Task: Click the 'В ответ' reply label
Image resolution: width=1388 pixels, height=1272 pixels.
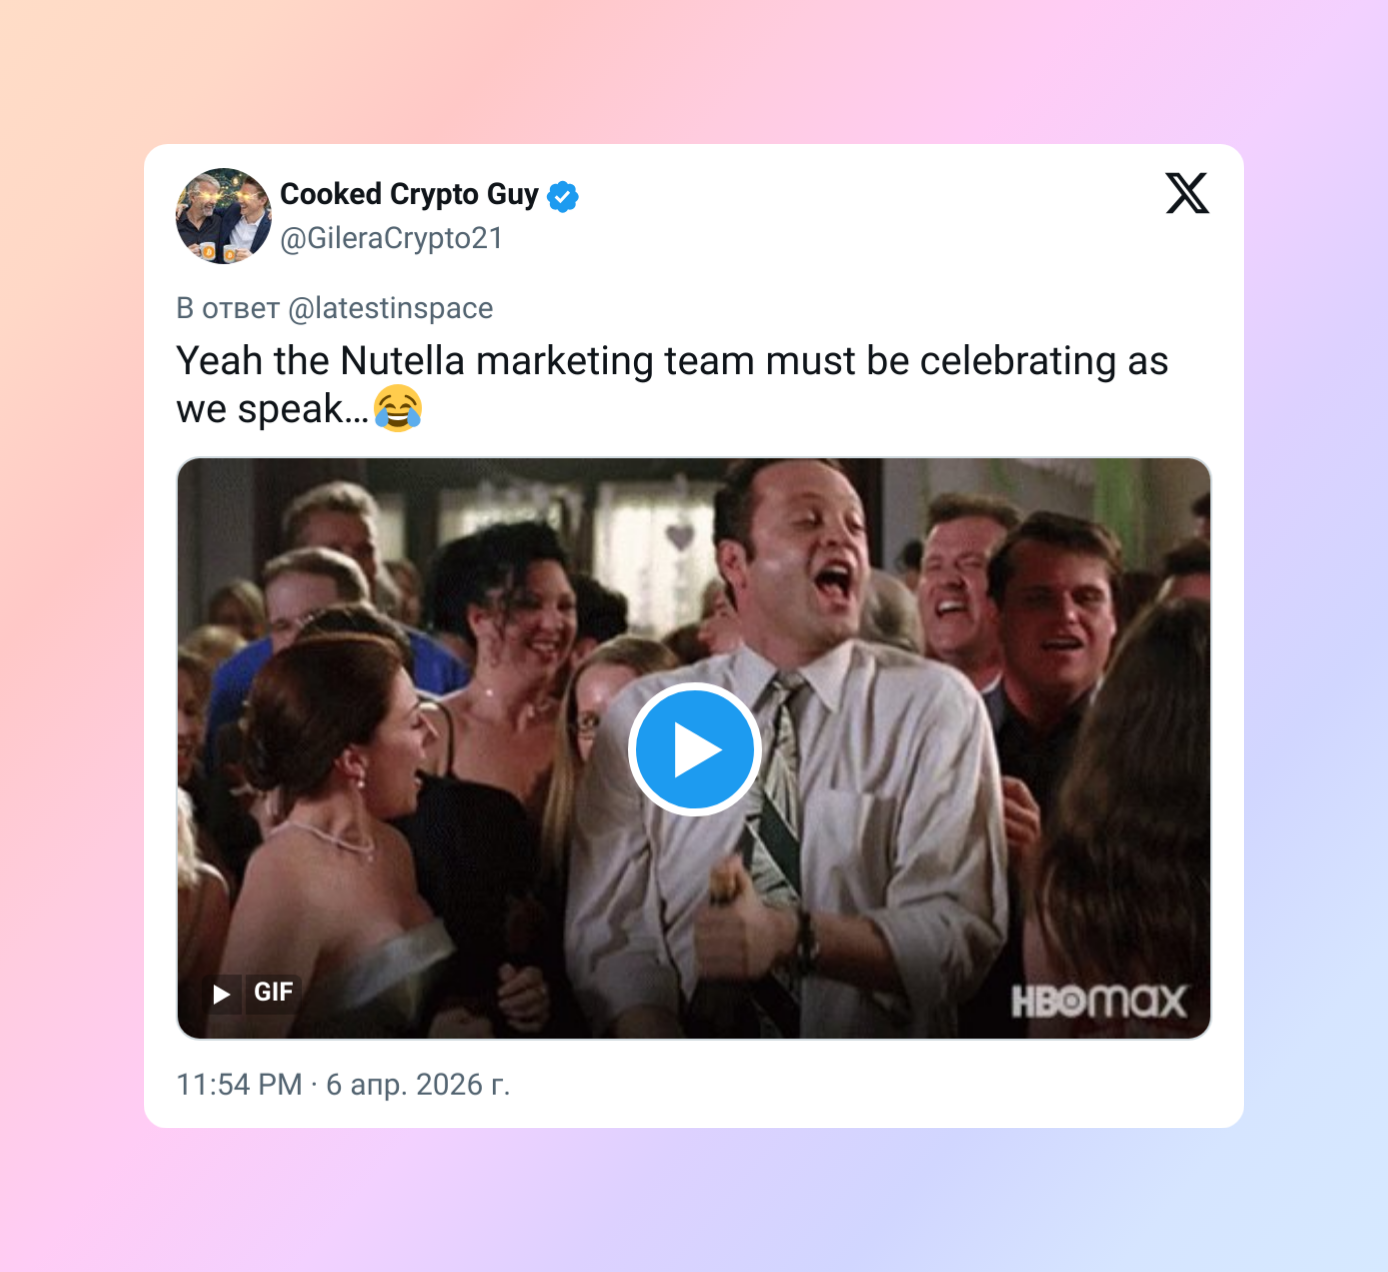Action: click(x=227, y=308)
